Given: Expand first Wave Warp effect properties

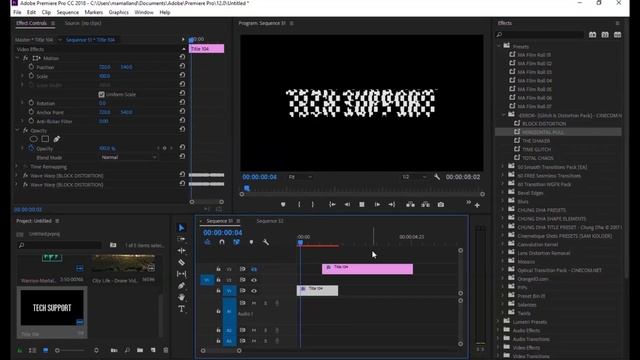Looking at the screenshot, I should click(17, 176).
